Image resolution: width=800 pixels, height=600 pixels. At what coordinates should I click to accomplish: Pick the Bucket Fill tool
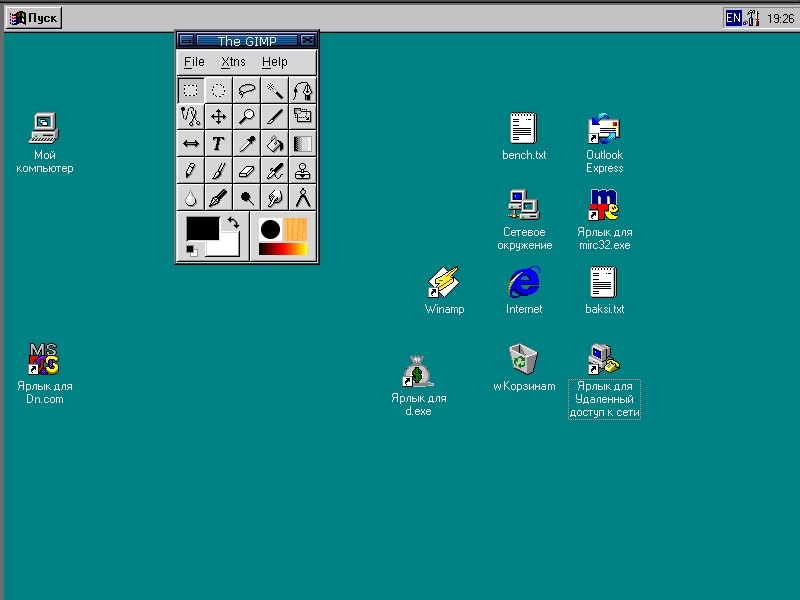click(275, 144)
